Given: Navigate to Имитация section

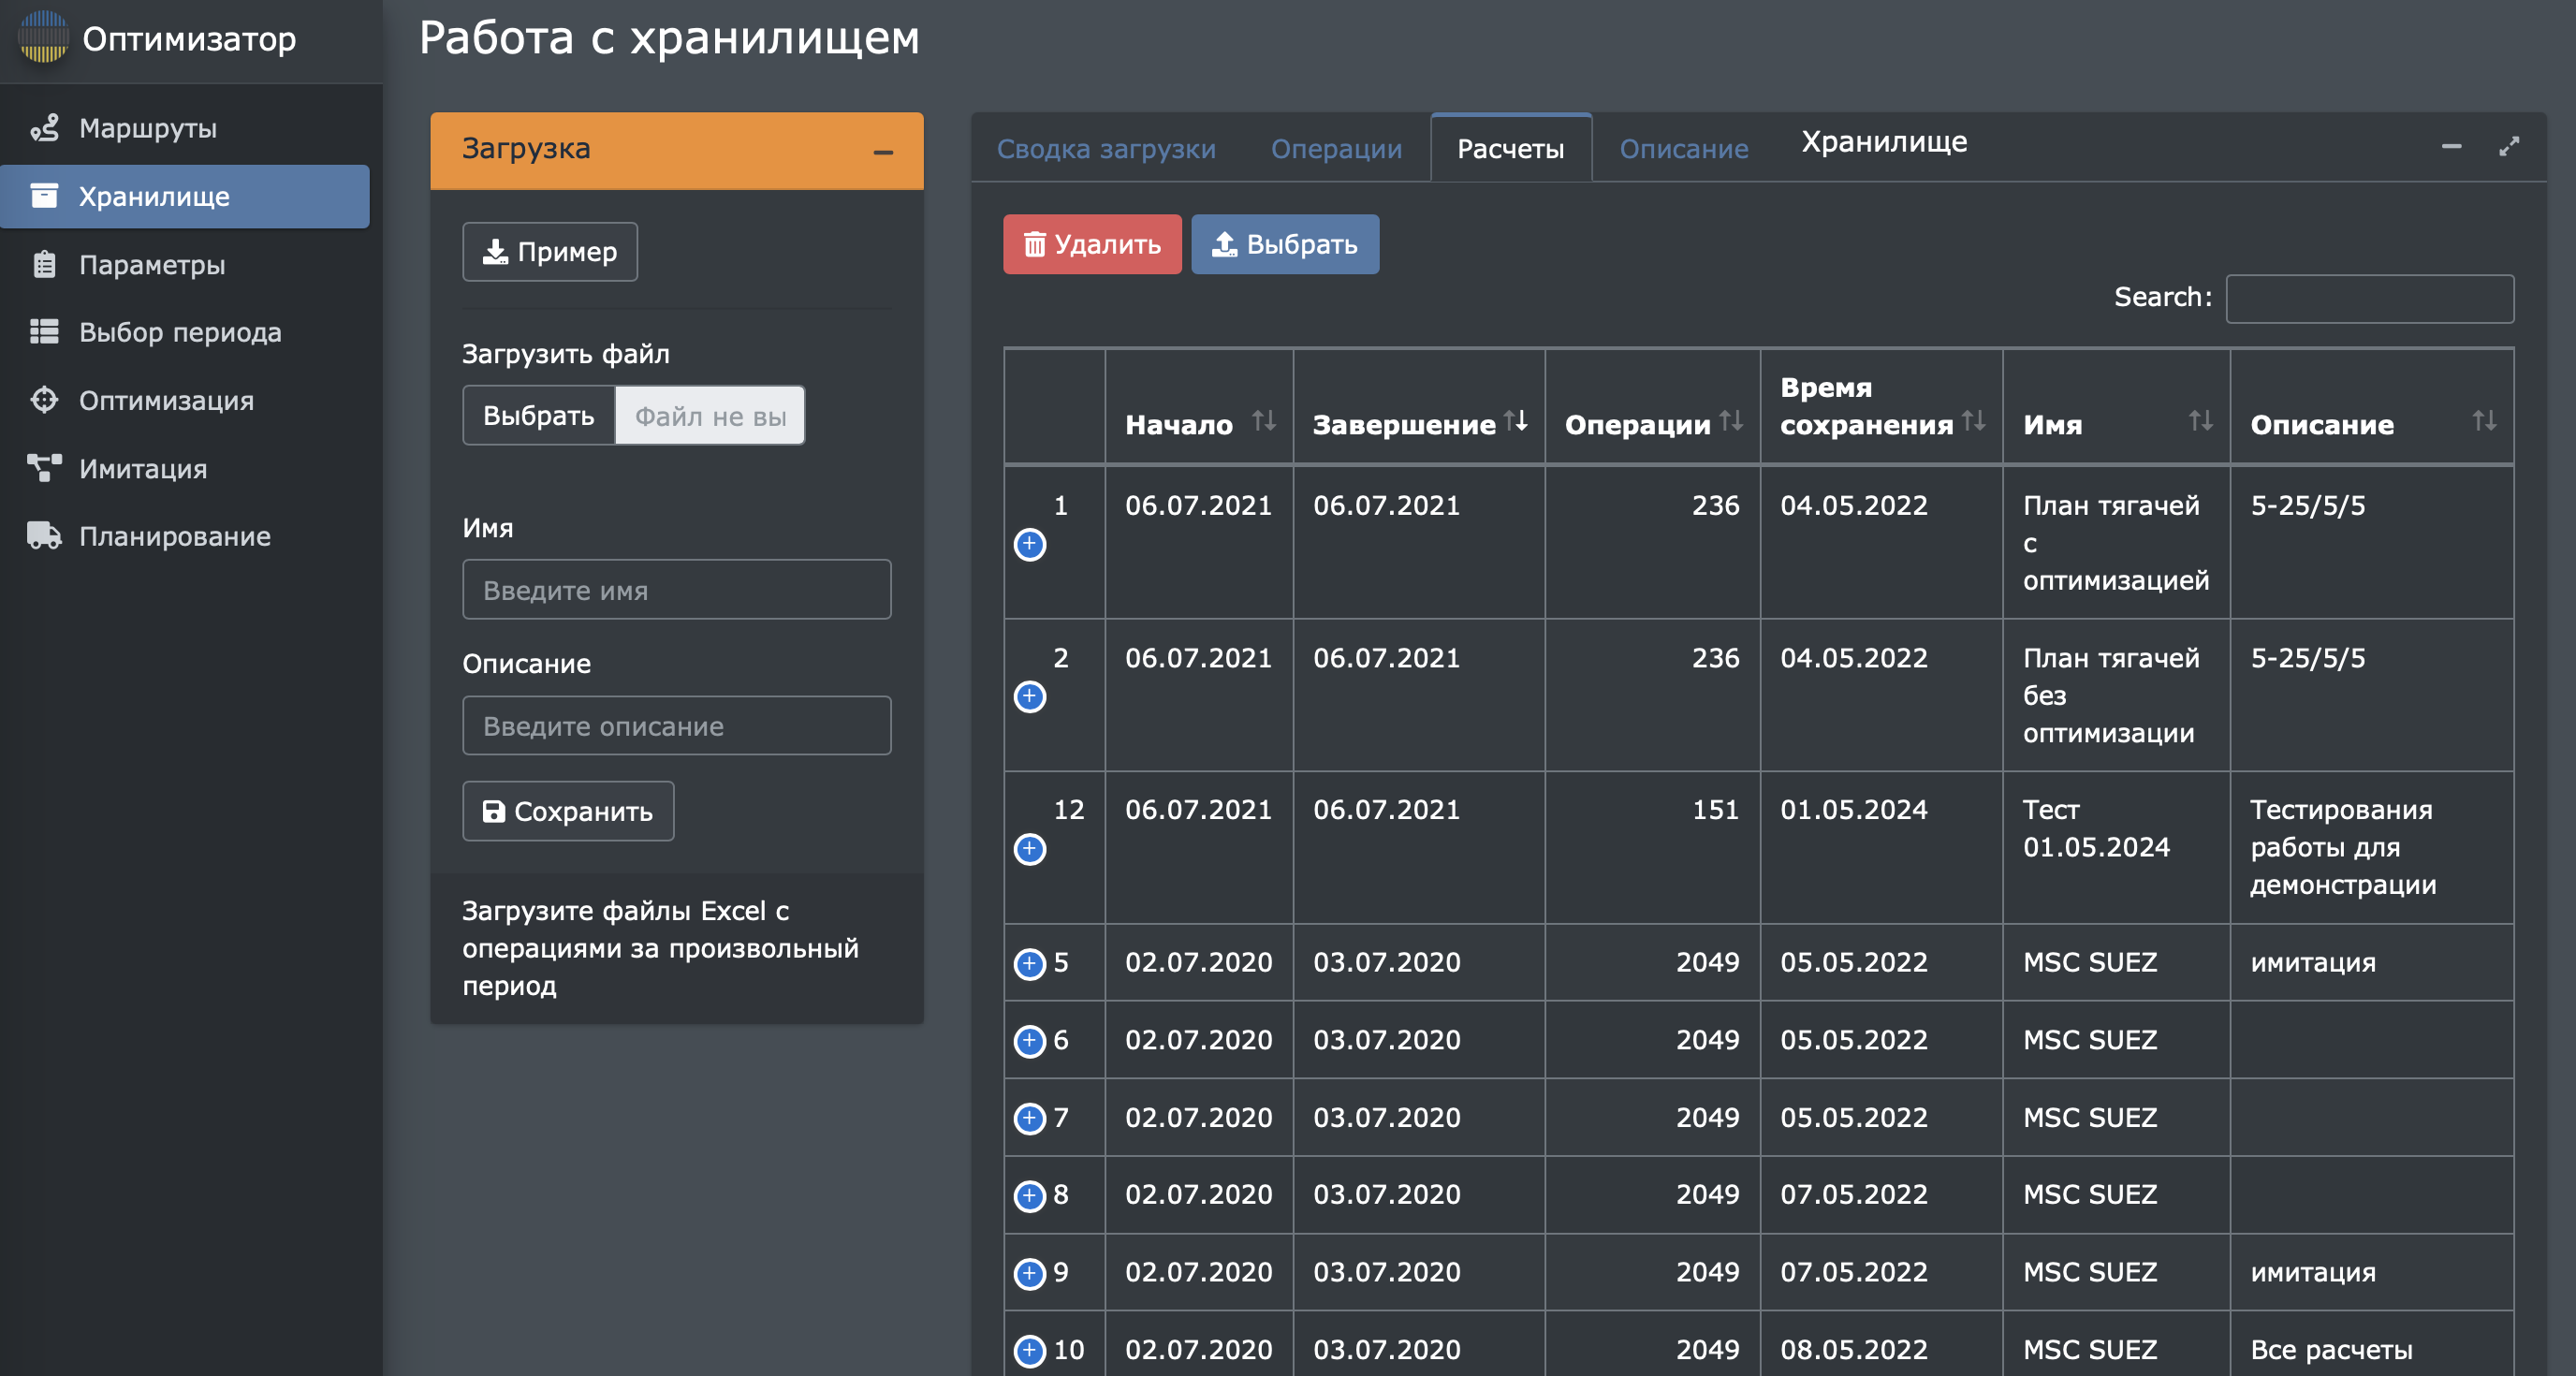Looking at the screenshot, I should [x=143, y=468].
